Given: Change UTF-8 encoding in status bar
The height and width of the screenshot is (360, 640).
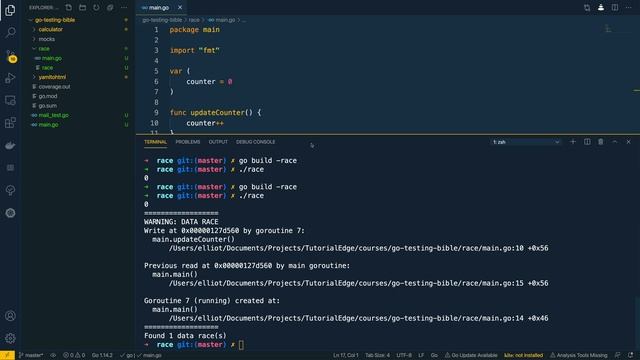Looking at the screenshot, I should point(404,355).
